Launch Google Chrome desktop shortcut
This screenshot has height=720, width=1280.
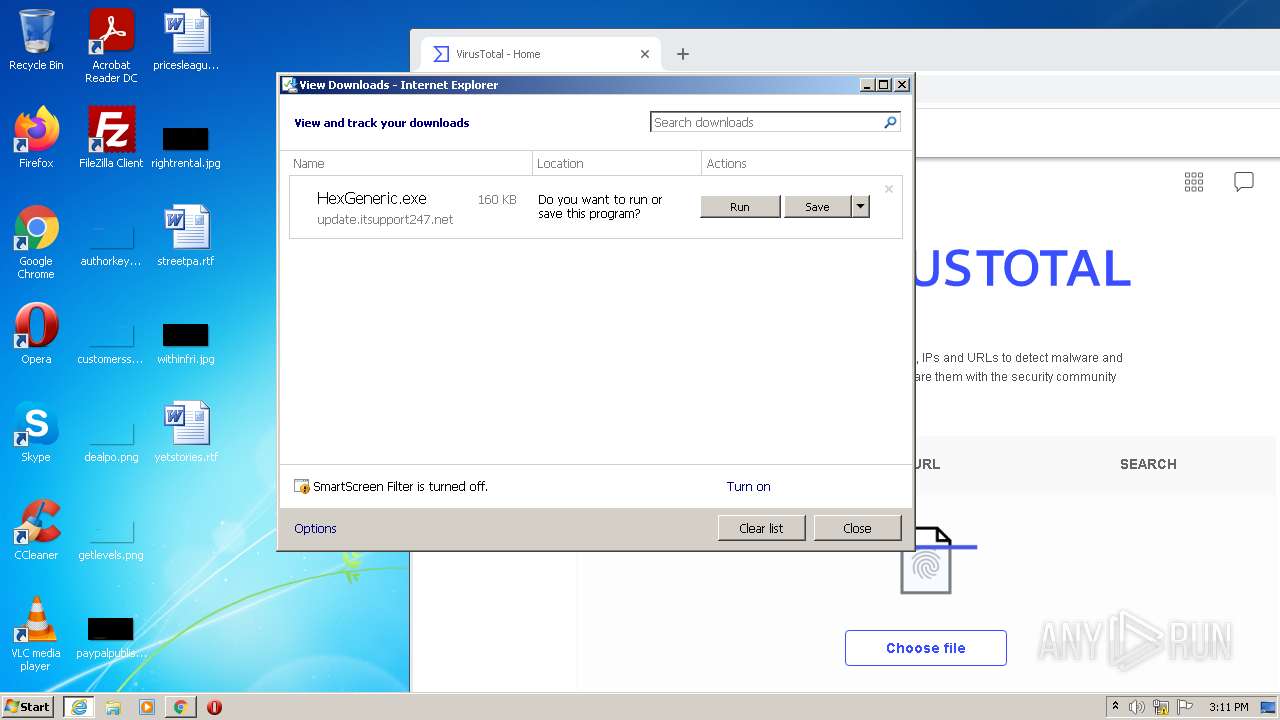[x=36, y=242]
